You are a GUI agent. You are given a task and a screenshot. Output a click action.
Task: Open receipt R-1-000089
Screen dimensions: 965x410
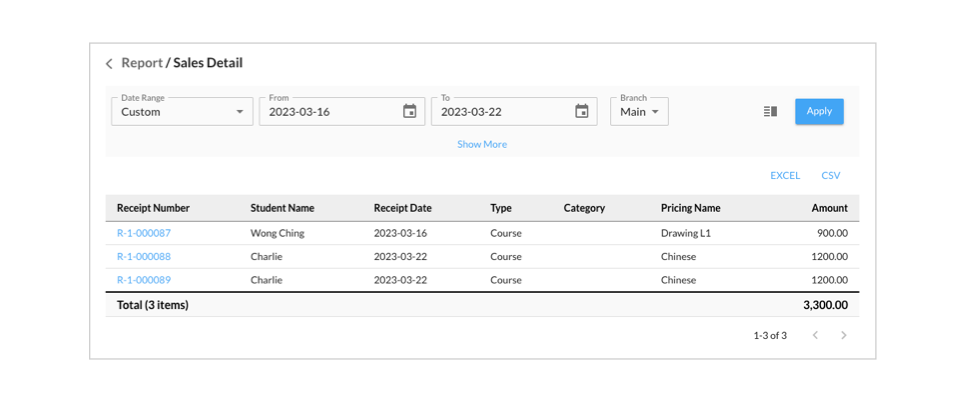coord(144,280)
